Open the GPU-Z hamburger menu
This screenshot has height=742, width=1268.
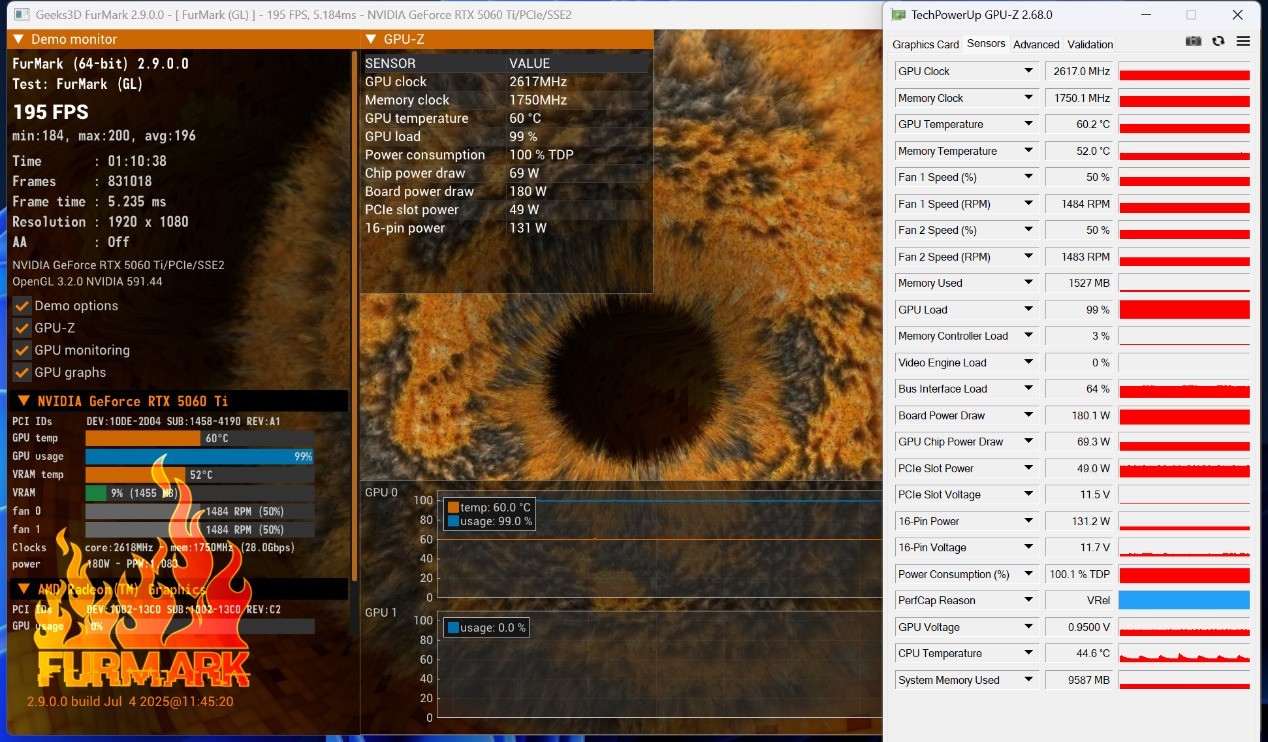coord(1243,42)
